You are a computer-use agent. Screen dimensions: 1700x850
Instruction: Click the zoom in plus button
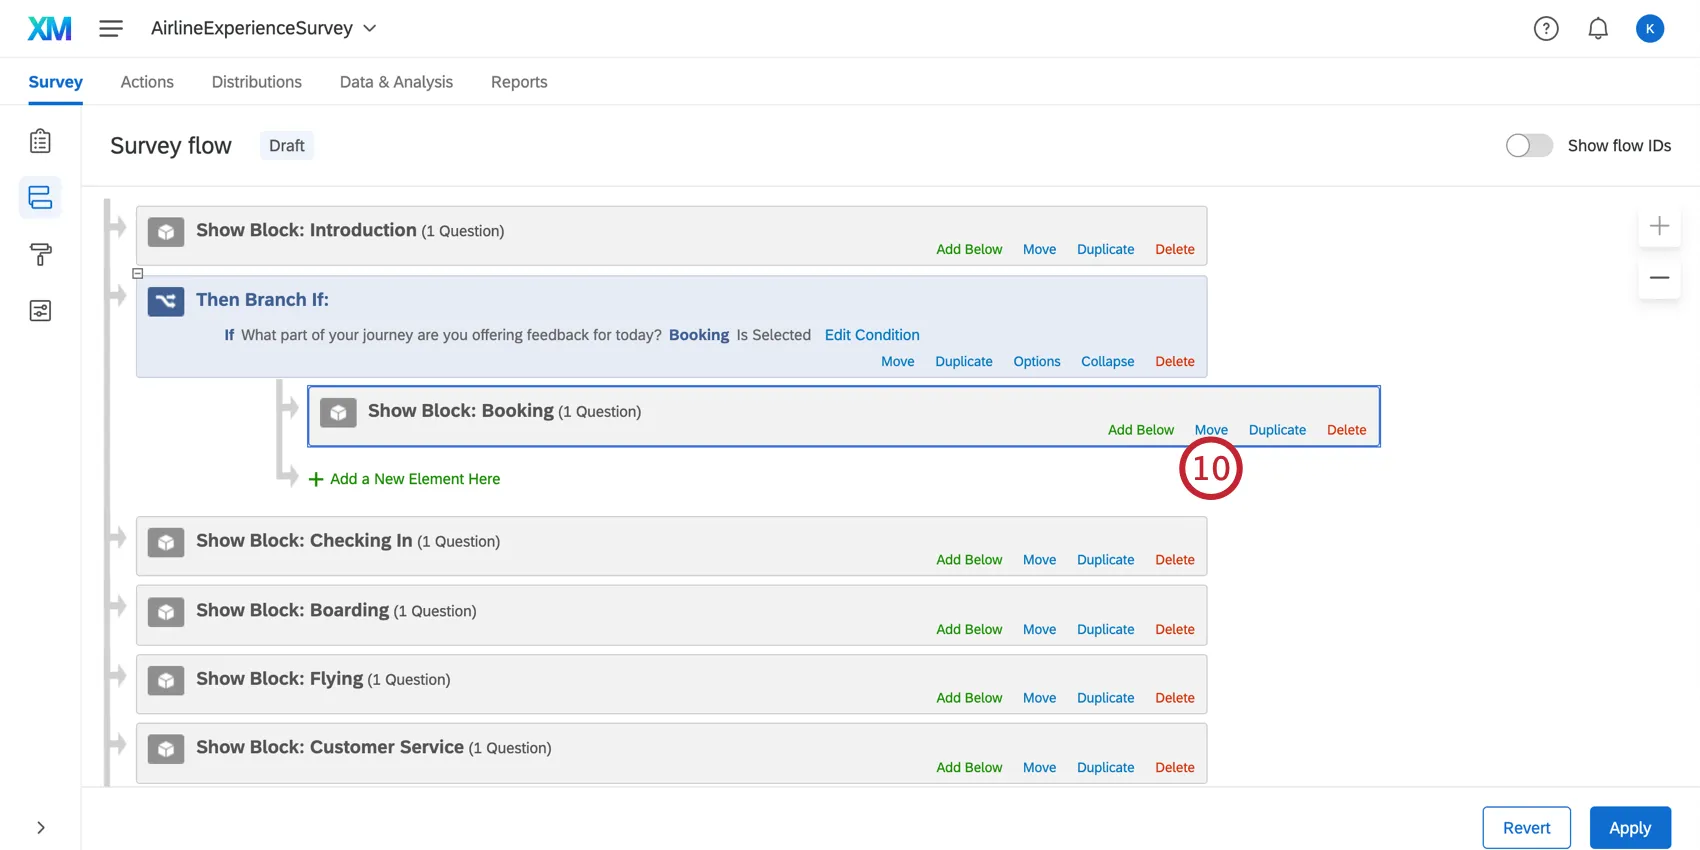click(x=1659, y=226)
